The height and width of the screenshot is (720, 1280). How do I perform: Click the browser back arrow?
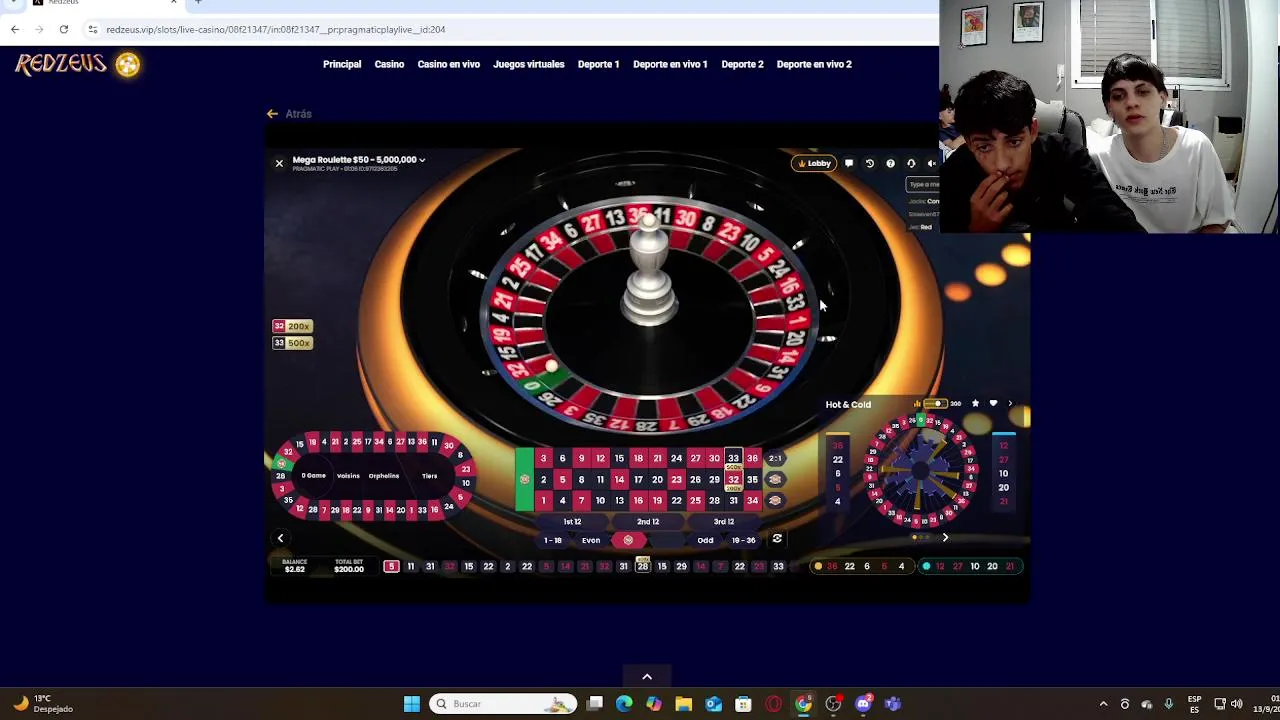(15, 29)
